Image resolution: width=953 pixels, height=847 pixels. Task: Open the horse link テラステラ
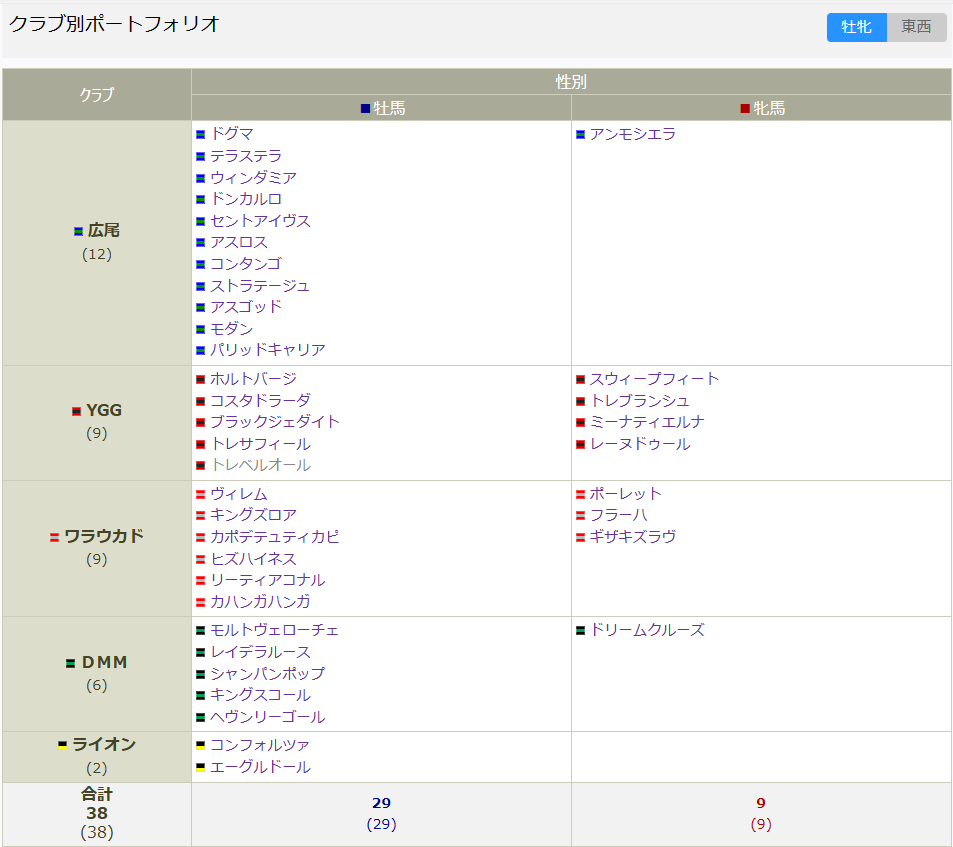tap(246, 156)
